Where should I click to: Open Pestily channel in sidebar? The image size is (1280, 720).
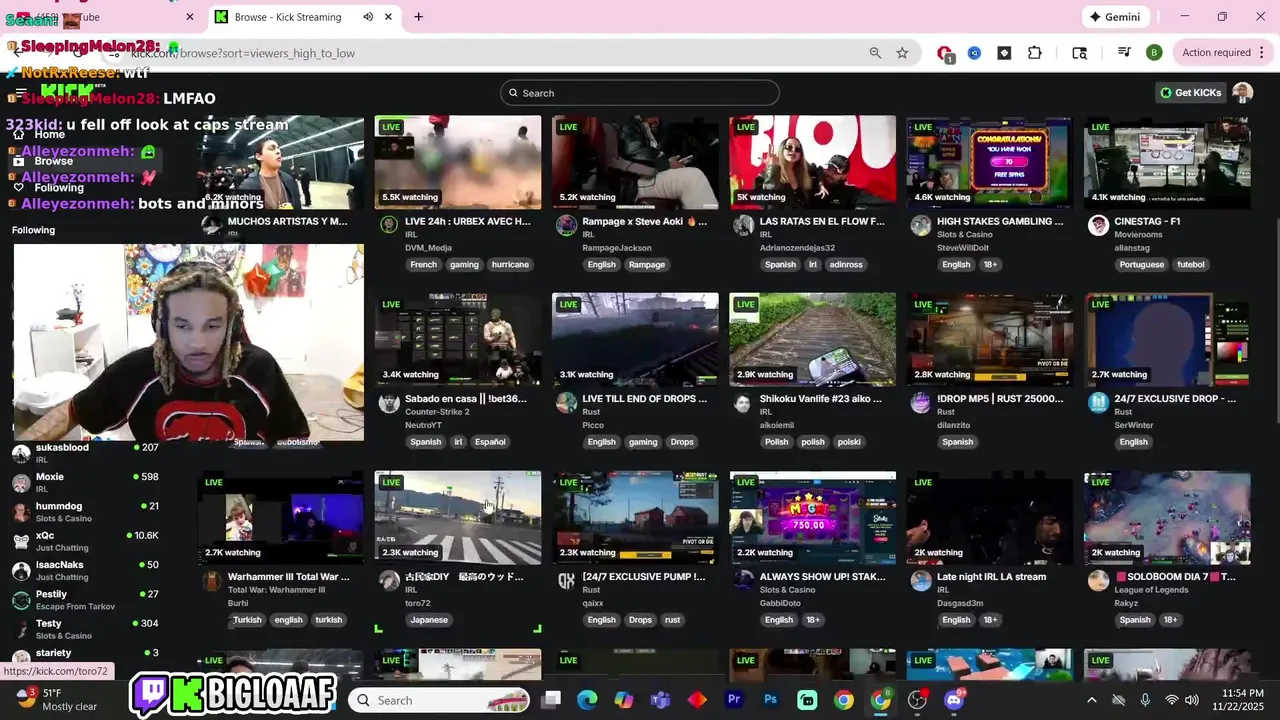tap(85, 599)
